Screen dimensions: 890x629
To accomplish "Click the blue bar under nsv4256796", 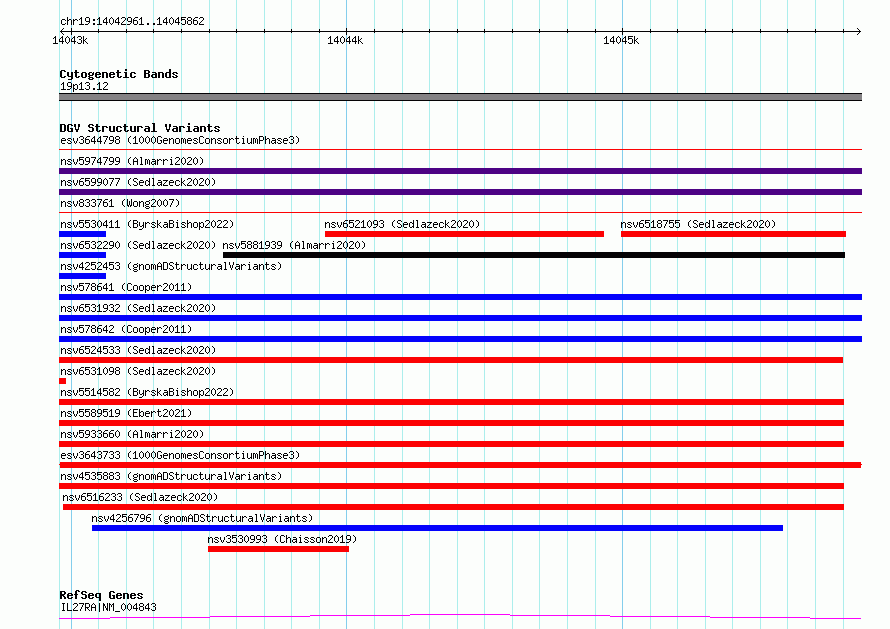I will [x=438, y=528].
